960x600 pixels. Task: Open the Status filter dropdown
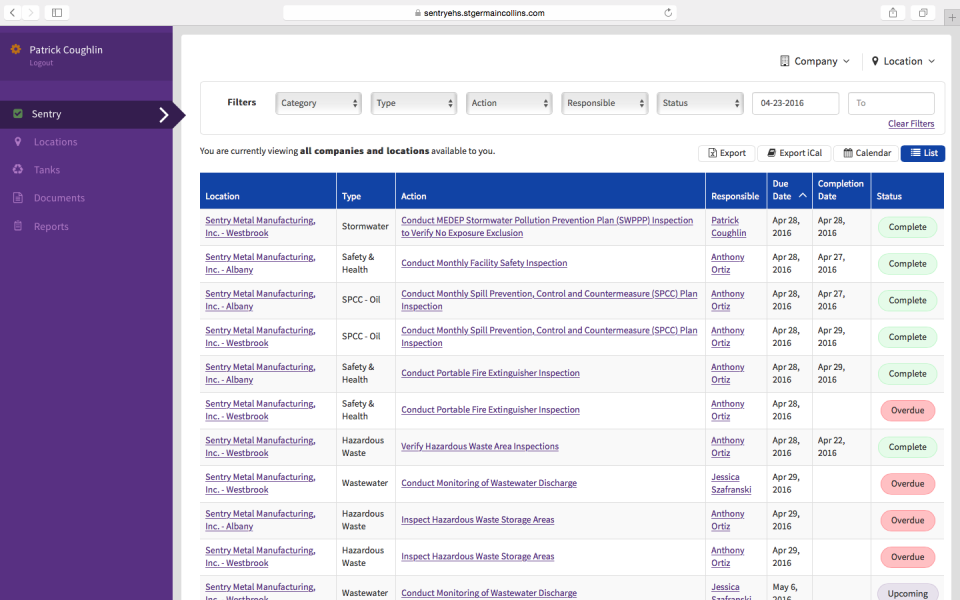[700, 103]
